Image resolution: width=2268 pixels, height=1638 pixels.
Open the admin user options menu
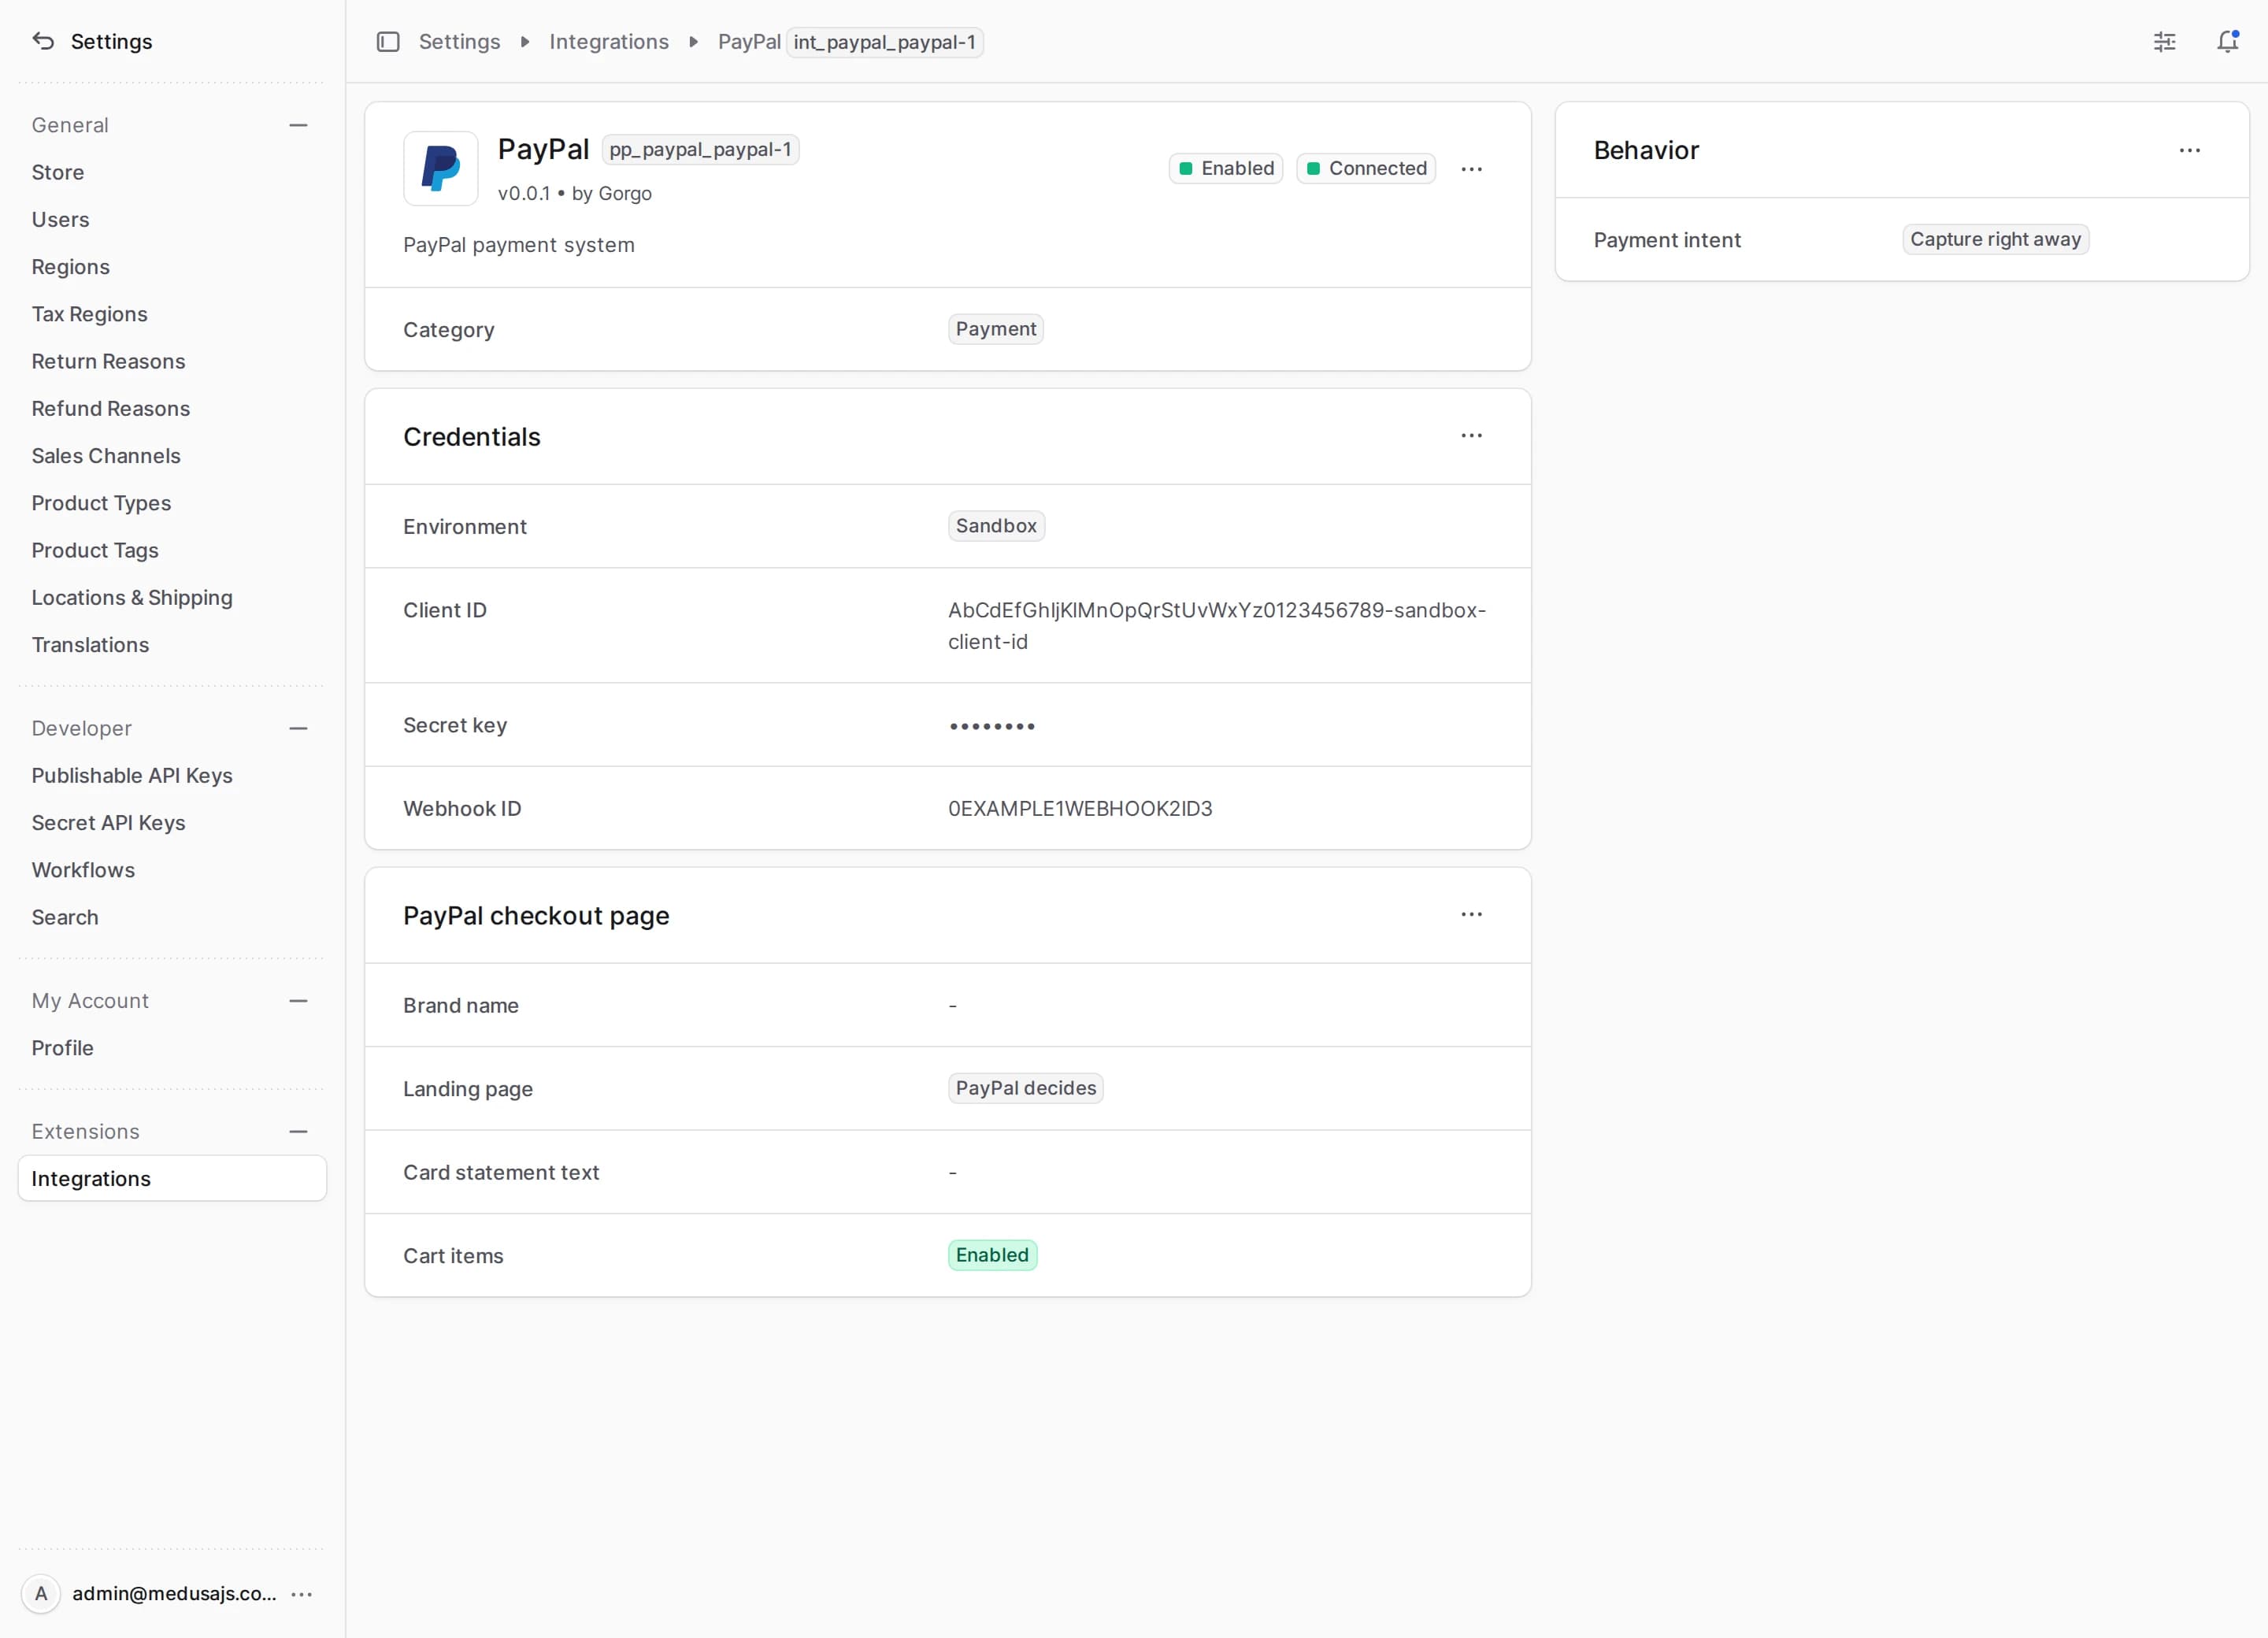point(302,1594)
